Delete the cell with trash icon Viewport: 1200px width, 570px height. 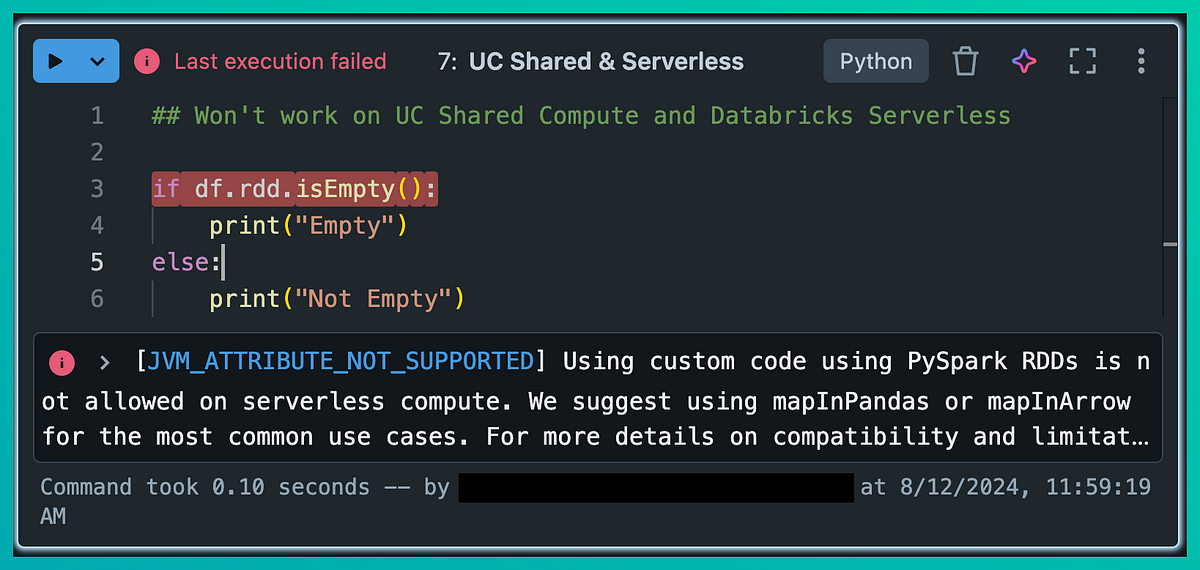coord(965,61)
